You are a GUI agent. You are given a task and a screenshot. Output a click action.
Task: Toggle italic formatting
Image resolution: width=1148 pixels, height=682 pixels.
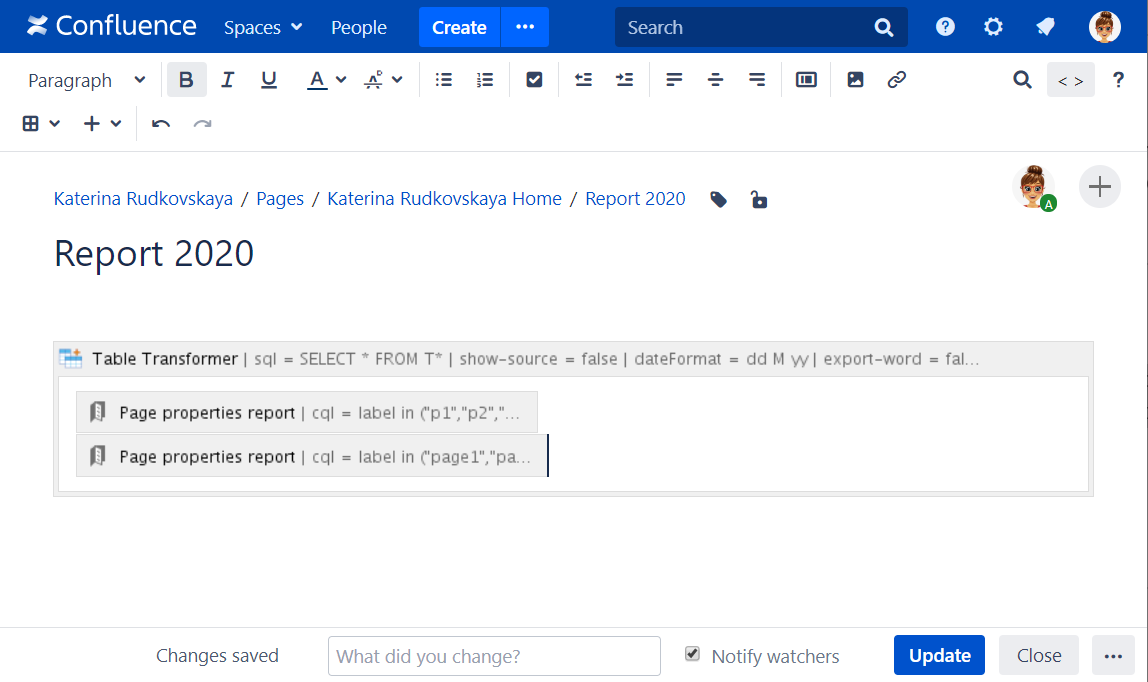228,80
